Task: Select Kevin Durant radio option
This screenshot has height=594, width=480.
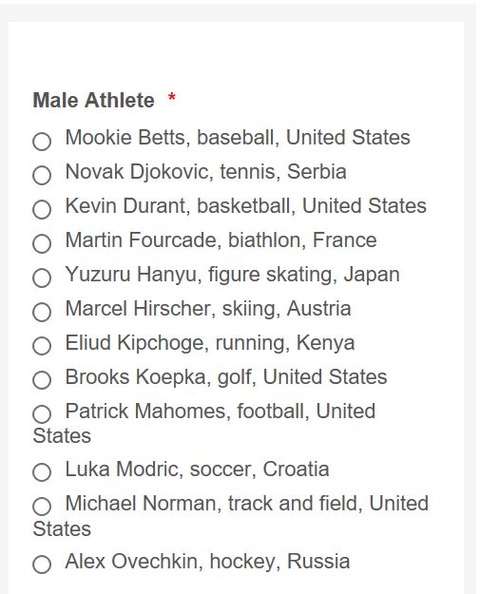Action: 42,209
